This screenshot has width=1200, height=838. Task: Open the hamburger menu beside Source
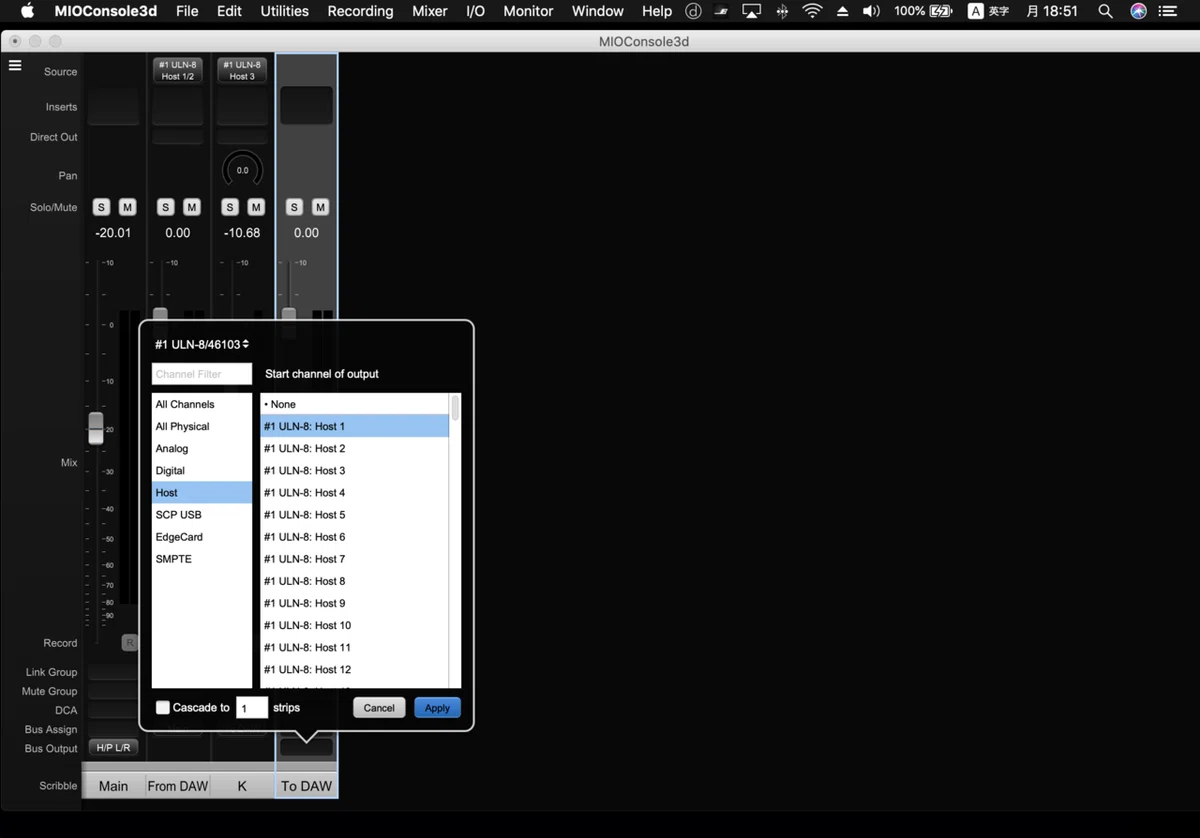click(15, 65)
